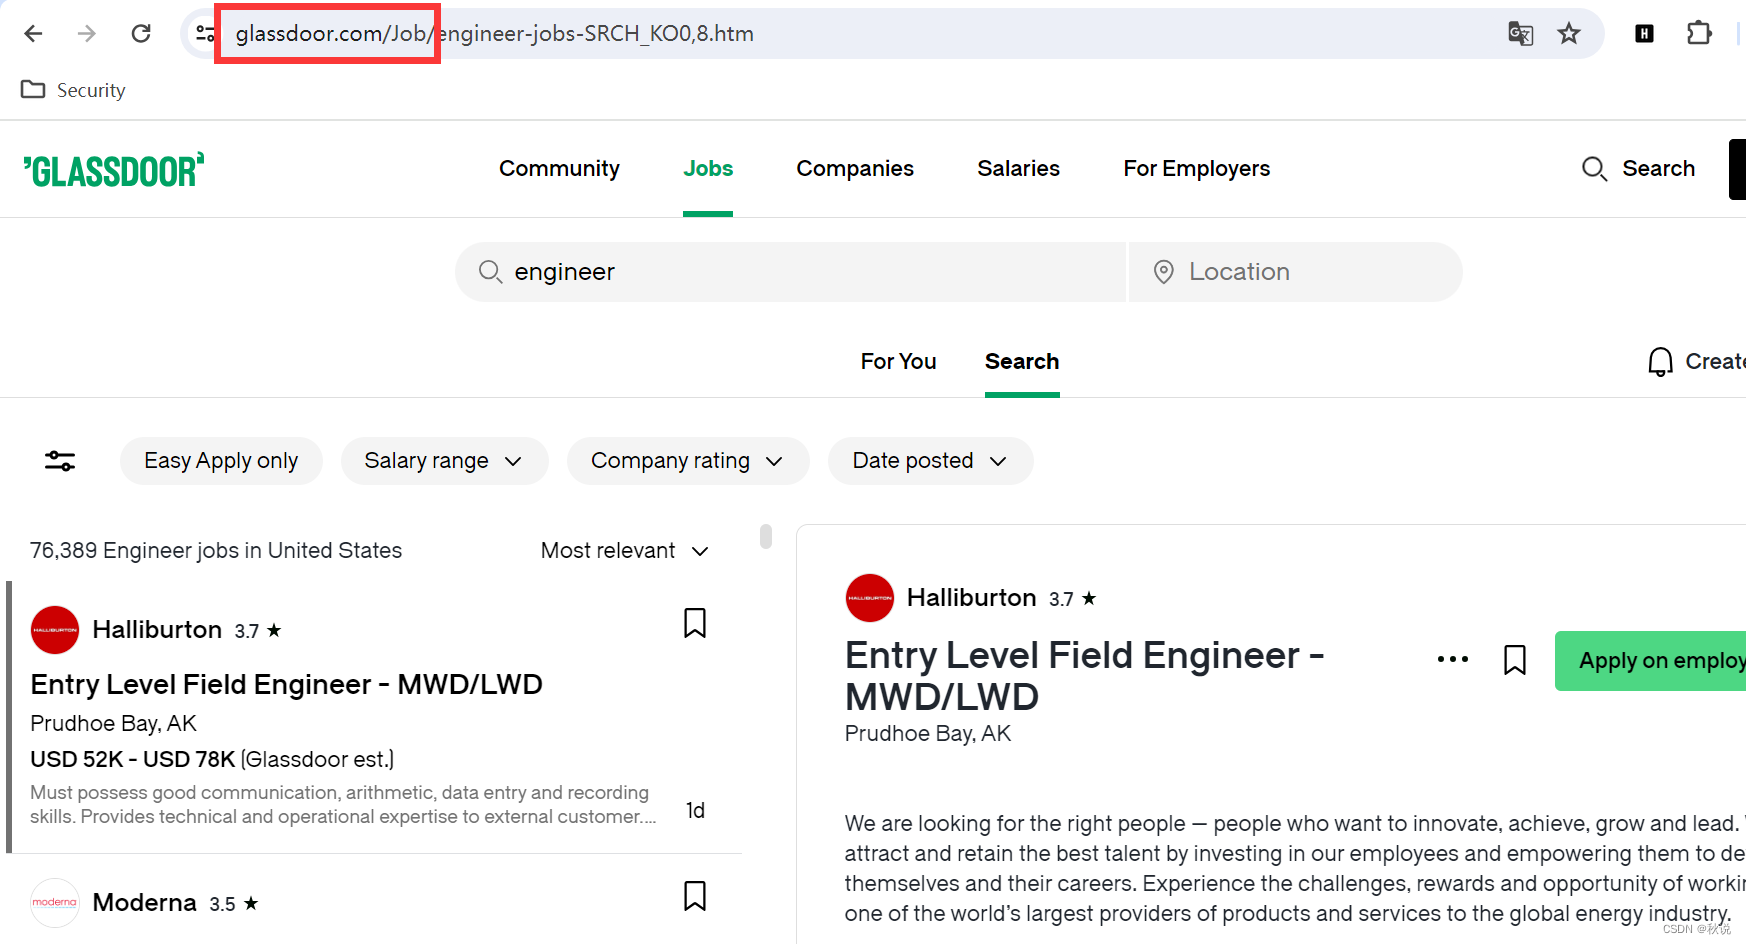
Task: Open the extensions puzzle icon
Action: [x=1699, y=34]
